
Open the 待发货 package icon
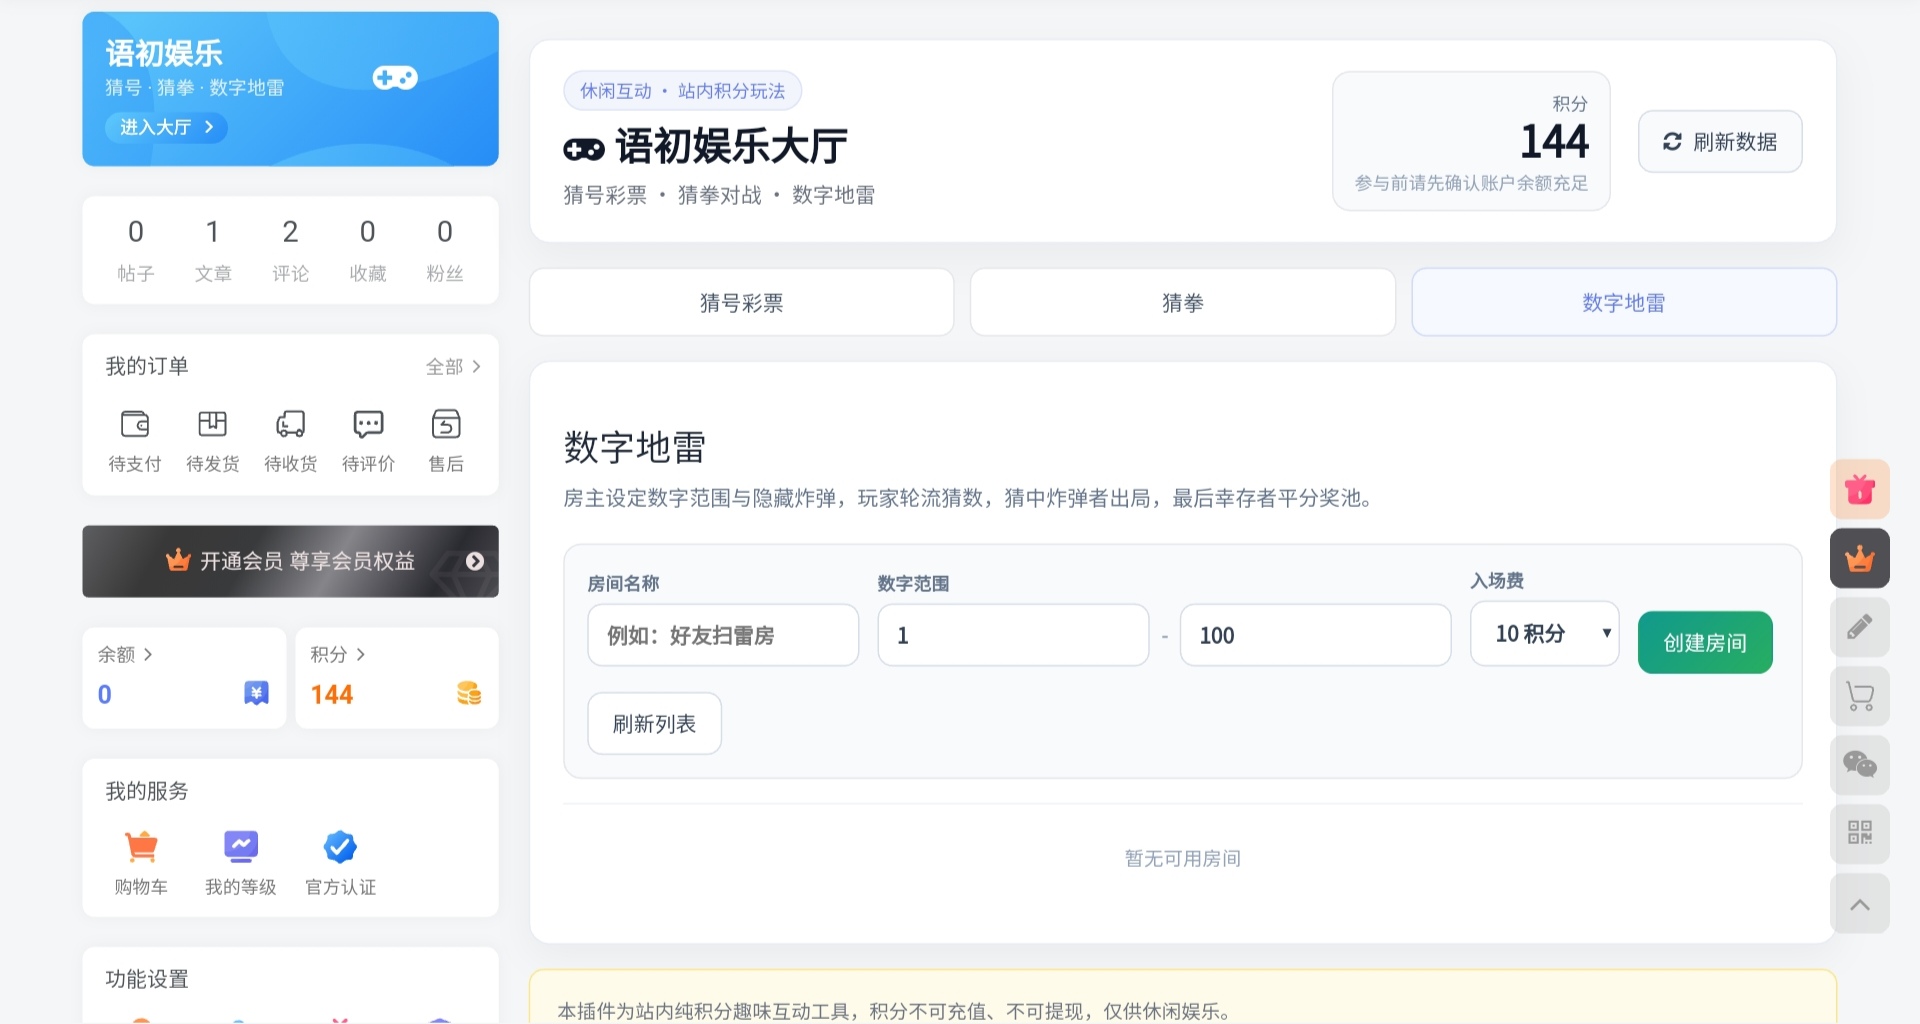(212, 424)
